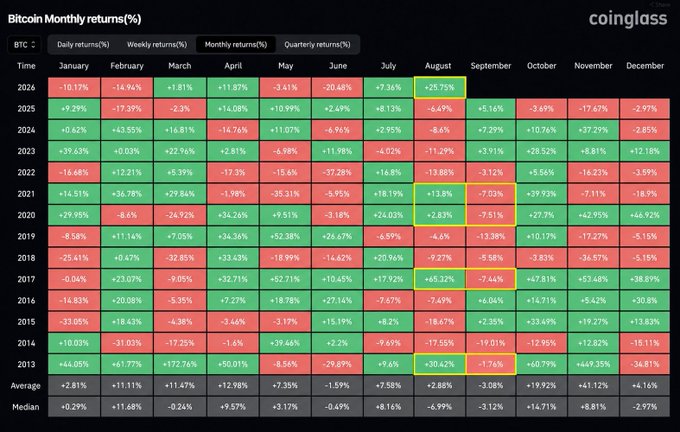Click the February column header
The width and height of the screenshot is (680, 432).
coord(127,66)
